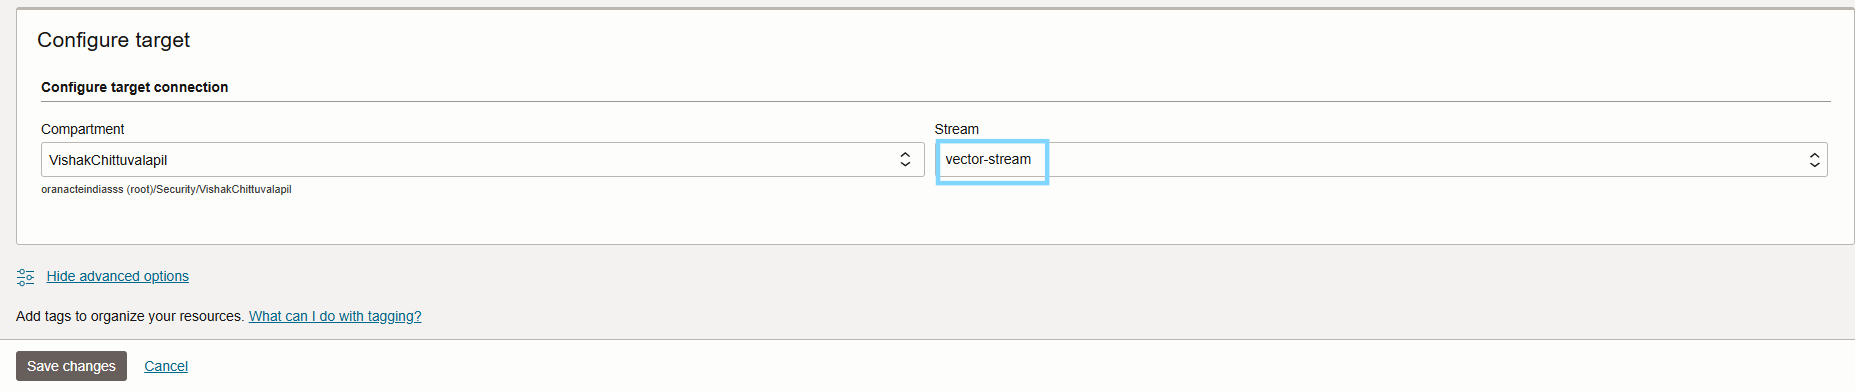Cancel the target configuration edit
1855x391 pixels.
[166, 366]
